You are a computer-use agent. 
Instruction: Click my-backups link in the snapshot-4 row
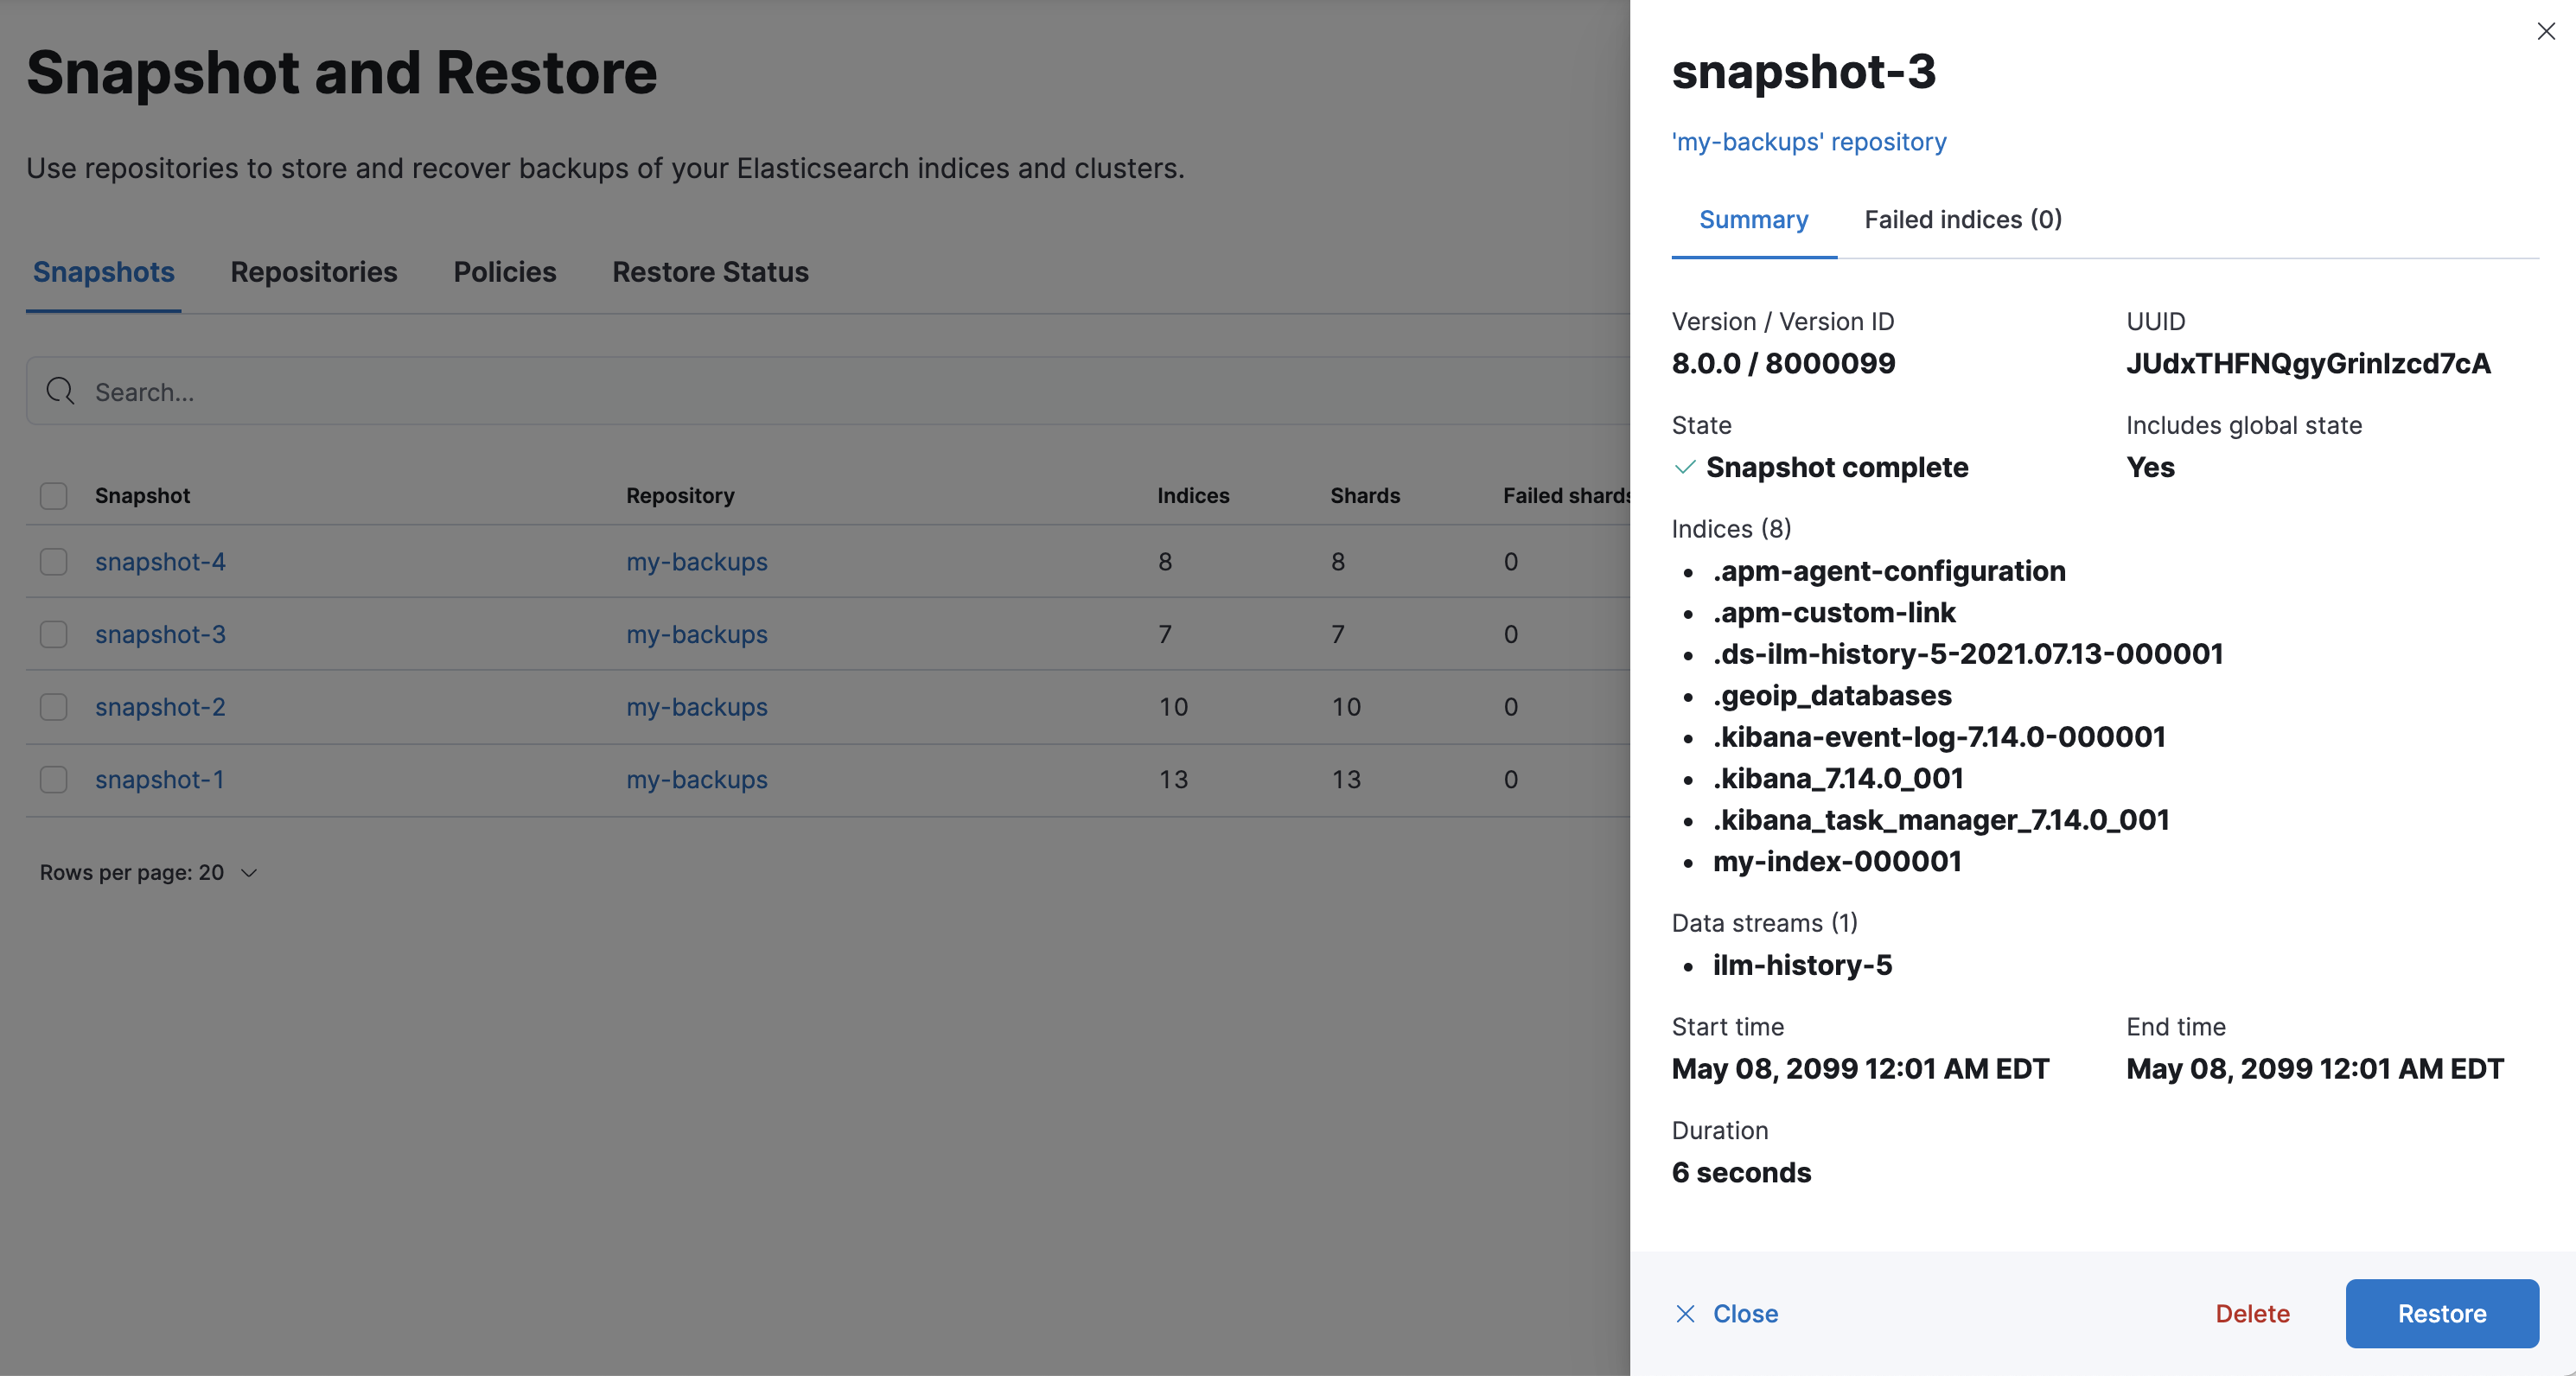697,562
